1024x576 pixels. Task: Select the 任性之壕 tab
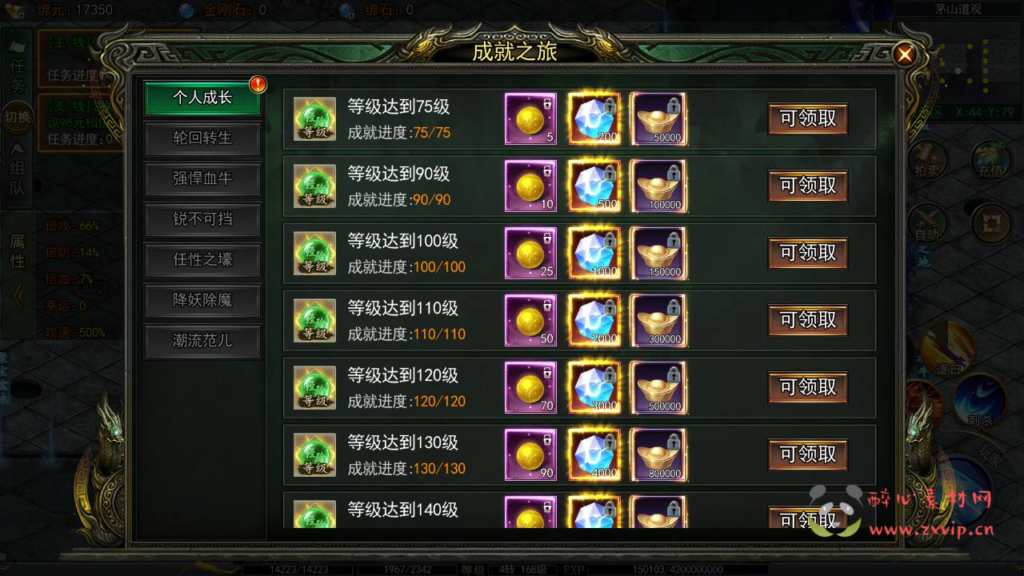click(202, 260)
